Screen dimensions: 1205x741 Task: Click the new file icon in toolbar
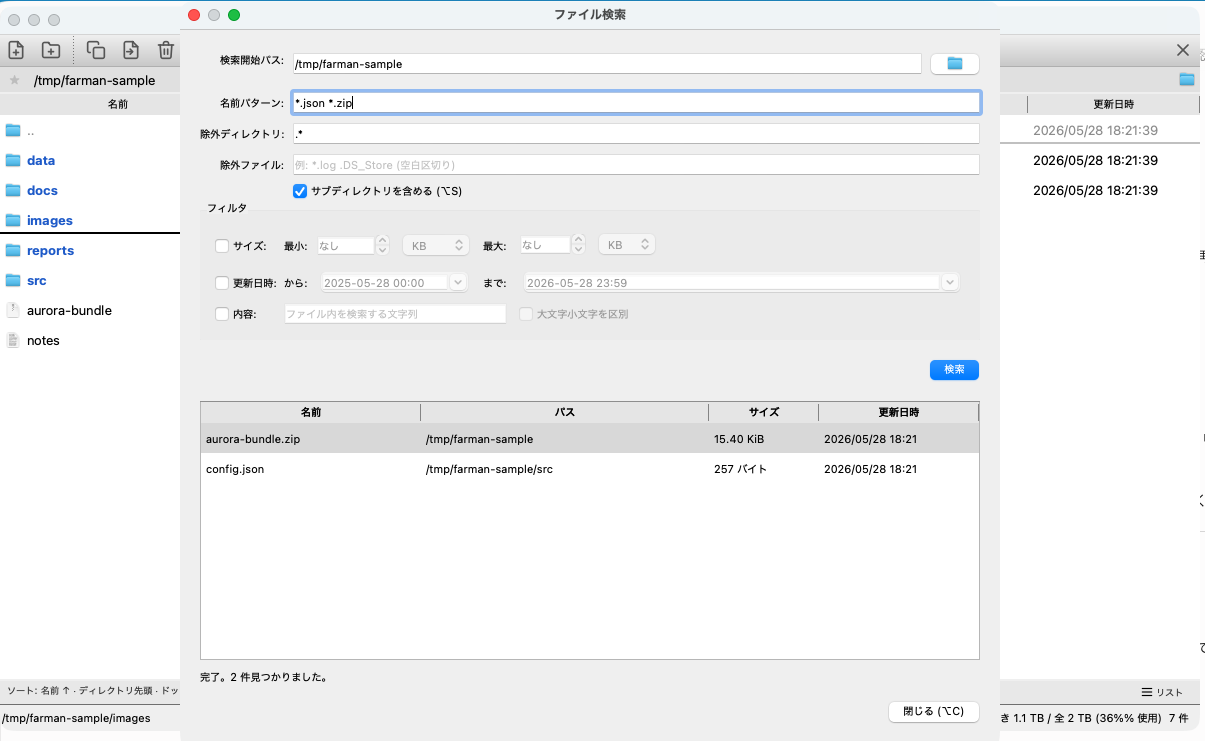click(16, 50)
